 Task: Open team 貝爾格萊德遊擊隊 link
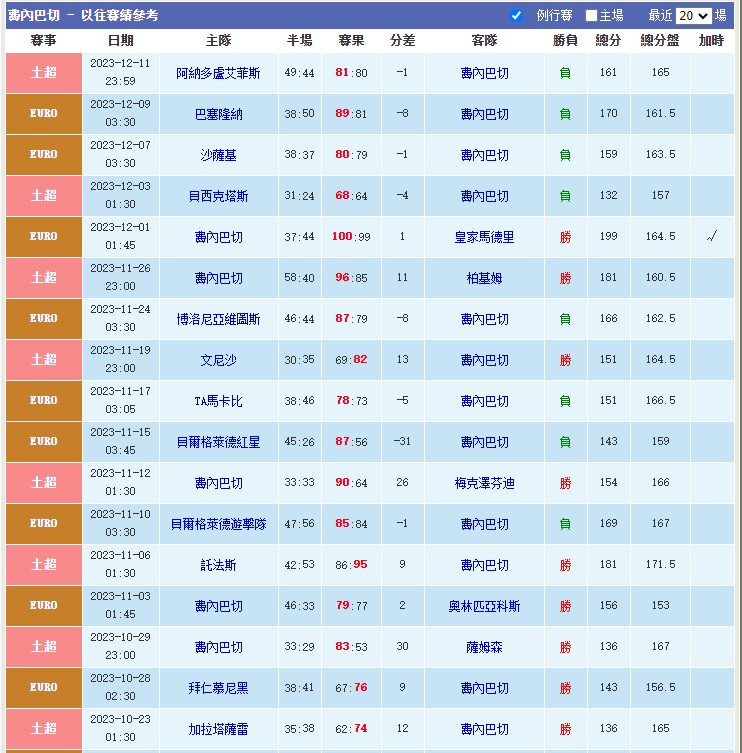tap(218, 524)
